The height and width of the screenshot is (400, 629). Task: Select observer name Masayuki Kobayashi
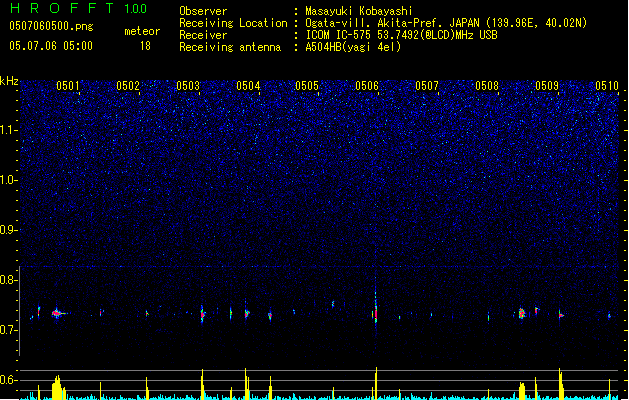pyautogui.click(x=359, y=11)
